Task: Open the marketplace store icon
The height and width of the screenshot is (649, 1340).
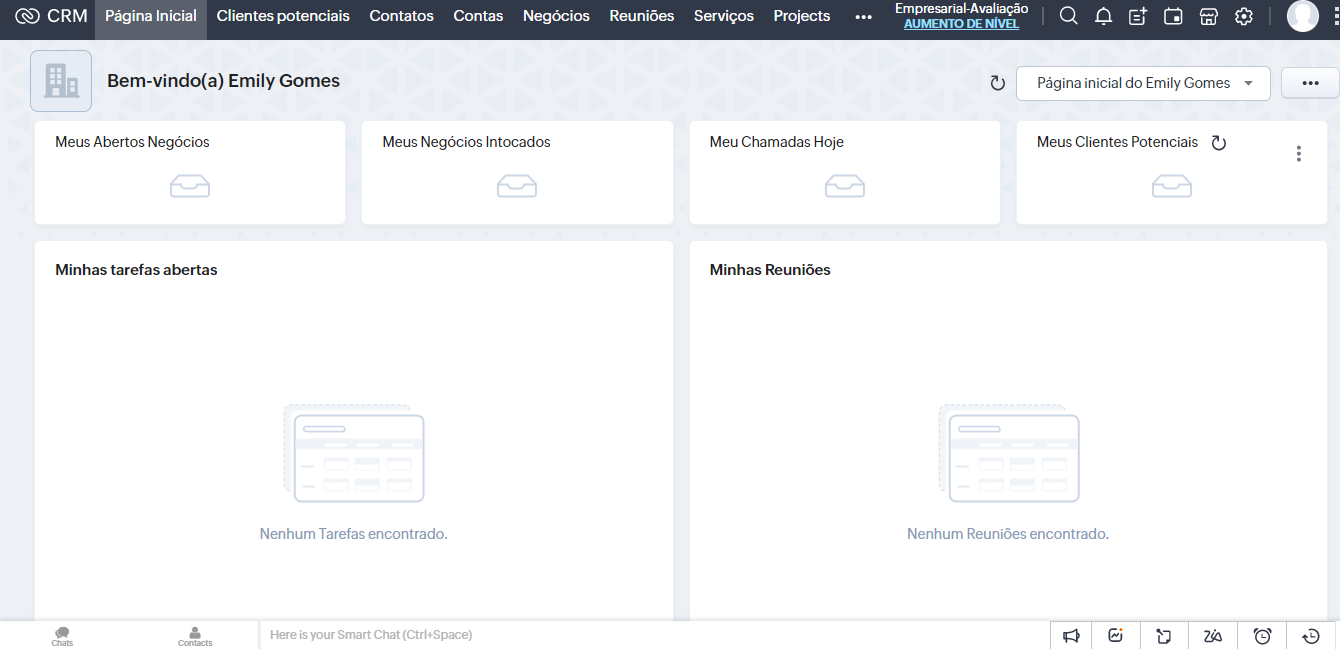Action: pyautogui.click(x=1208, y=16)
